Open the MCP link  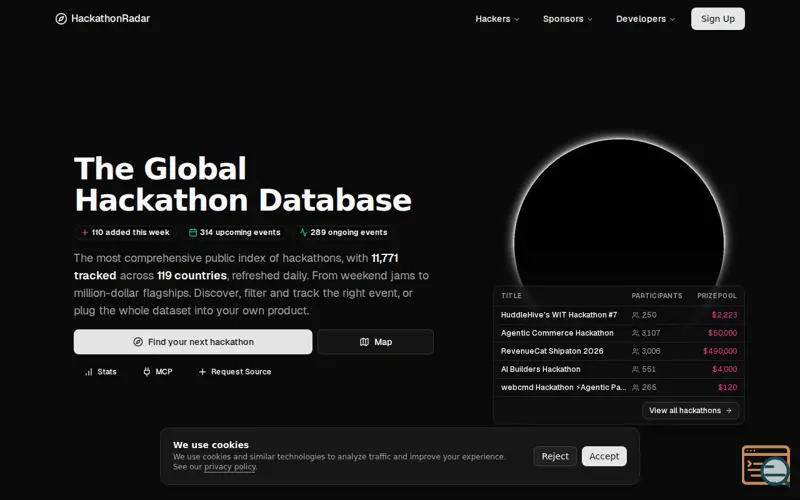pyautogui.click(x=158, y=372)
